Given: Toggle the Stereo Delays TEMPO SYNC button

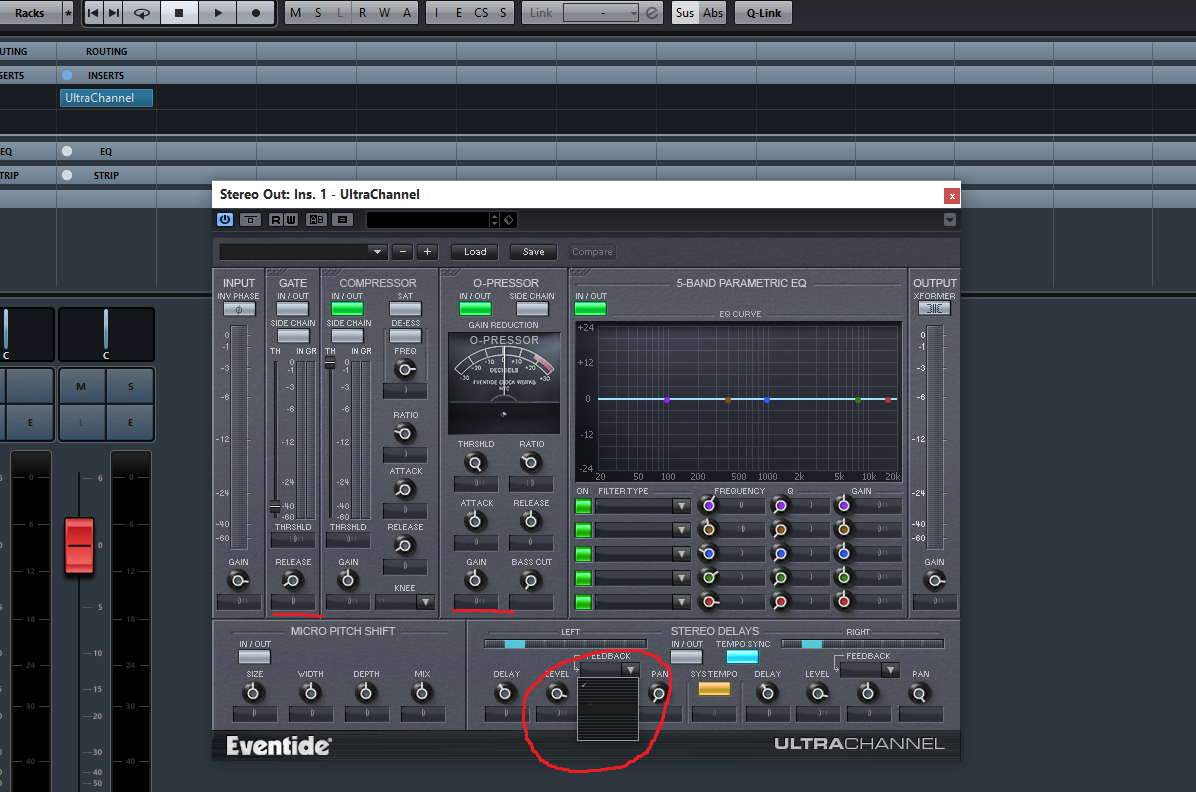Looking at the screenshot, I should coord(742,657).
